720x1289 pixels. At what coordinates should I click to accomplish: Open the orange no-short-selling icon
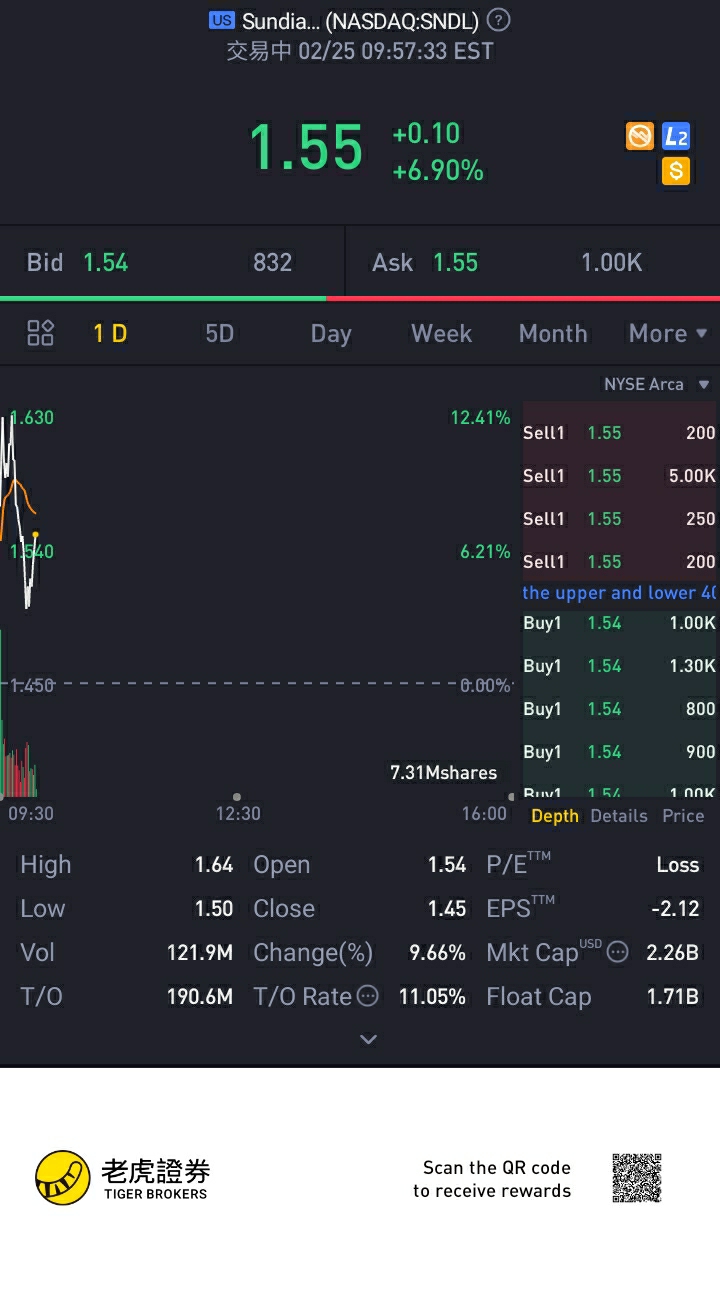[x=640, y=136]
